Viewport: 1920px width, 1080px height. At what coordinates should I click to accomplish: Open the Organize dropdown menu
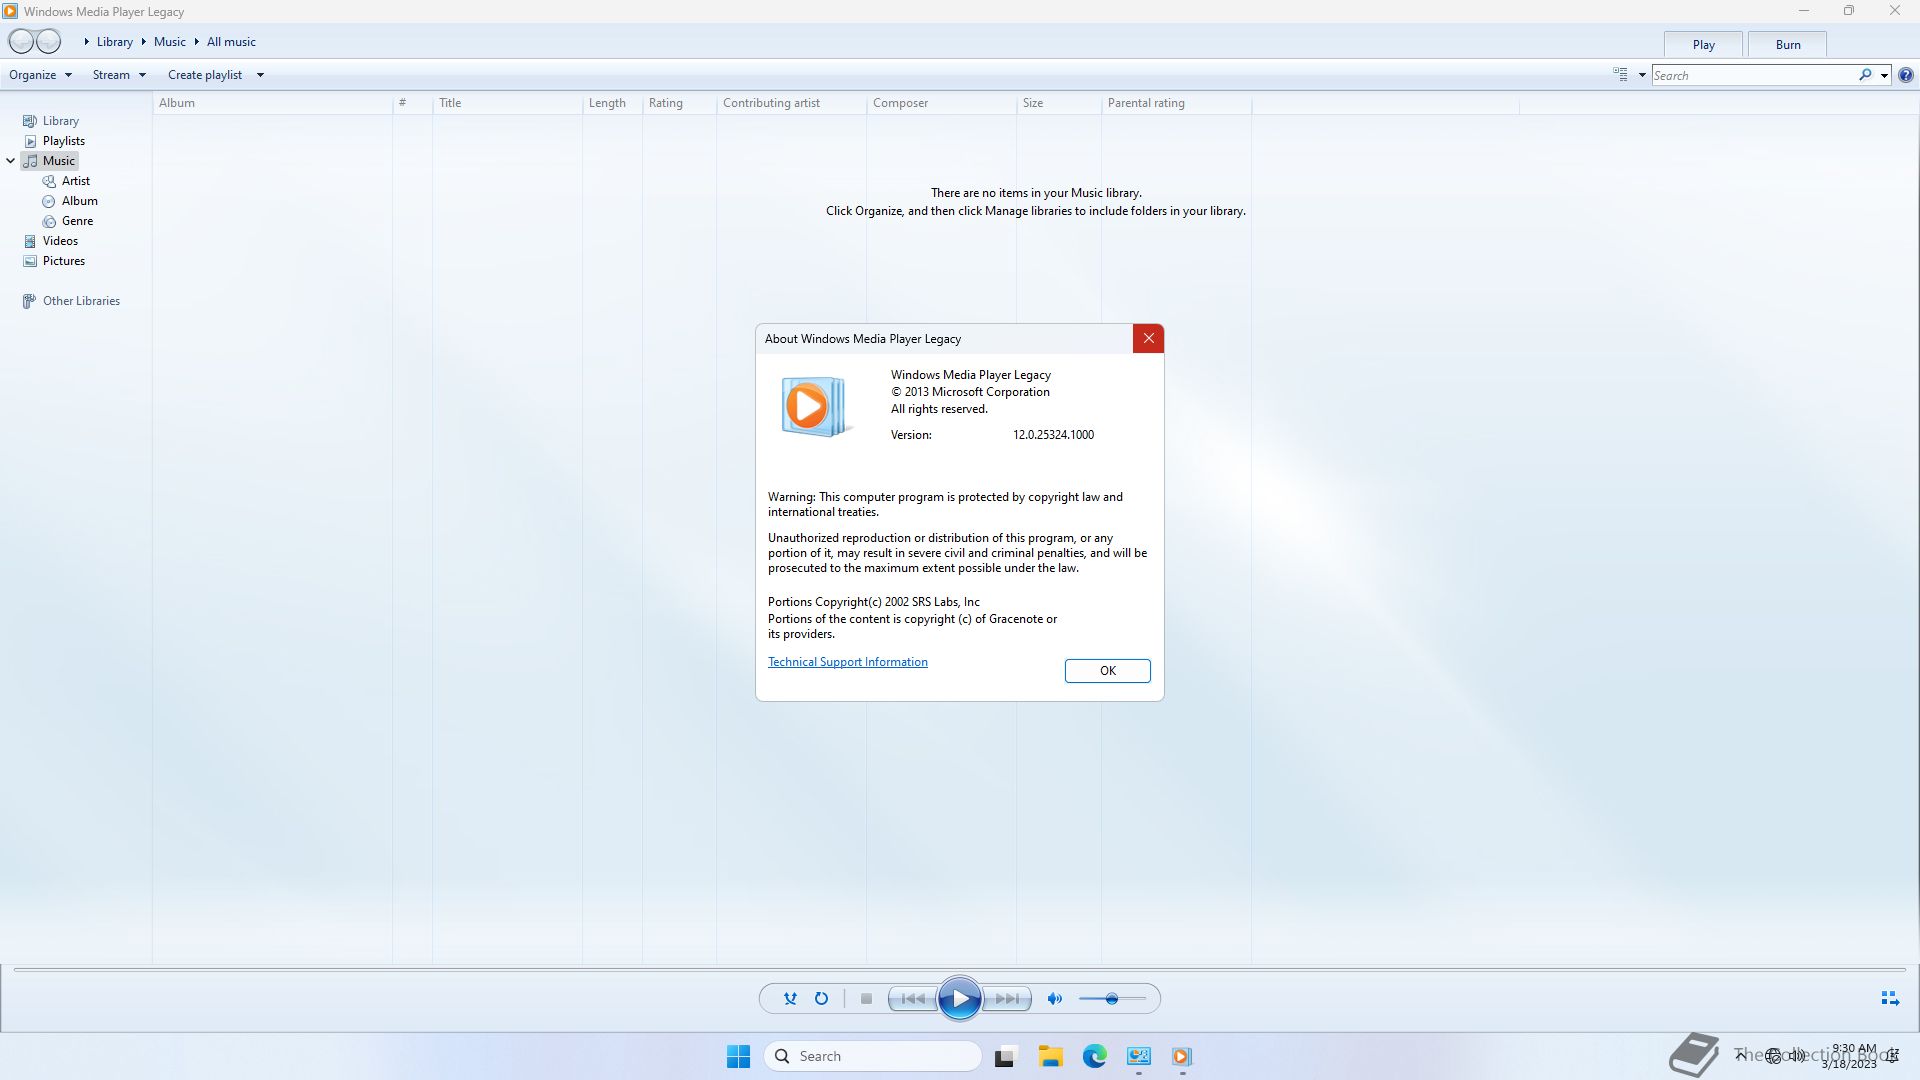pos(40,75)
